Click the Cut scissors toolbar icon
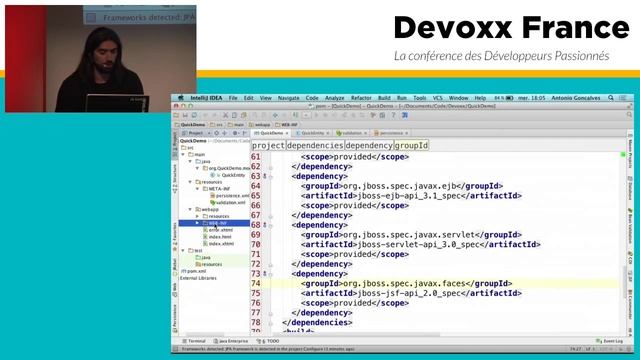 pos(225,116)
